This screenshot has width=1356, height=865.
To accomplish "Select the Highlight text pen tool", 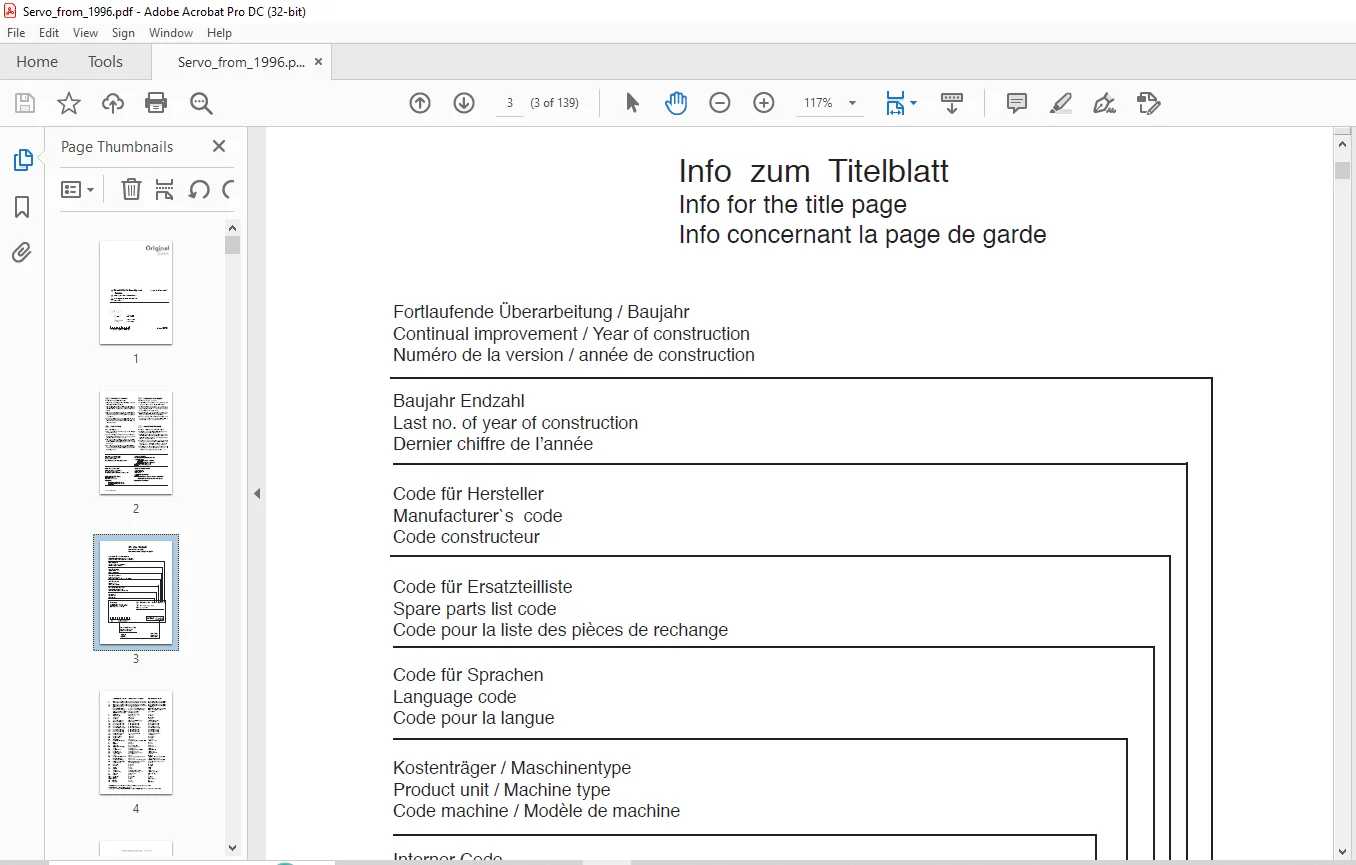I will tap(1061, 103).
